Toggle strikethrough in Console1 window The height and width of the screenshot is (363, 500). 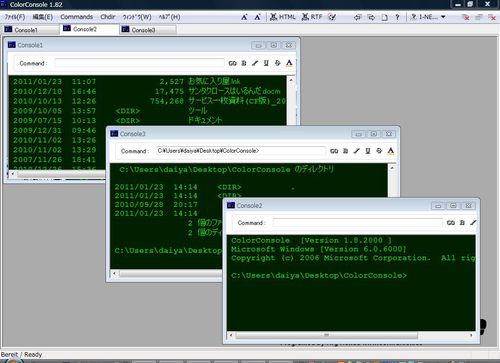tap(277, 63)
